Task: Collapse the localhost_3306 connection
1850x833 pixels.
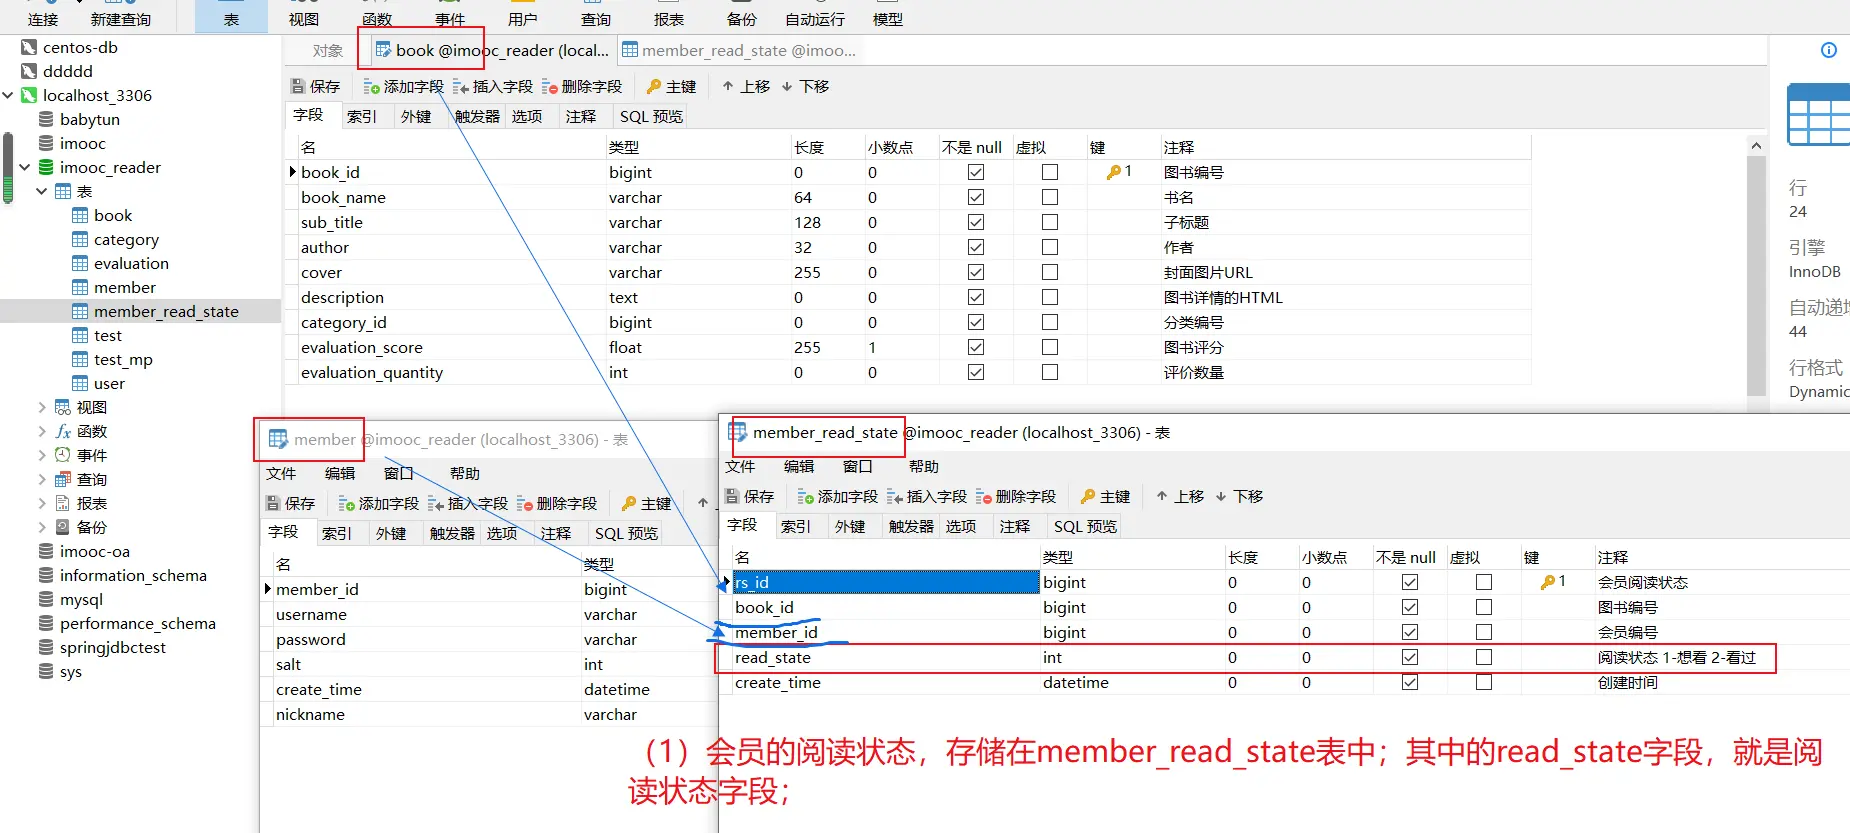Action: (8, 95)
